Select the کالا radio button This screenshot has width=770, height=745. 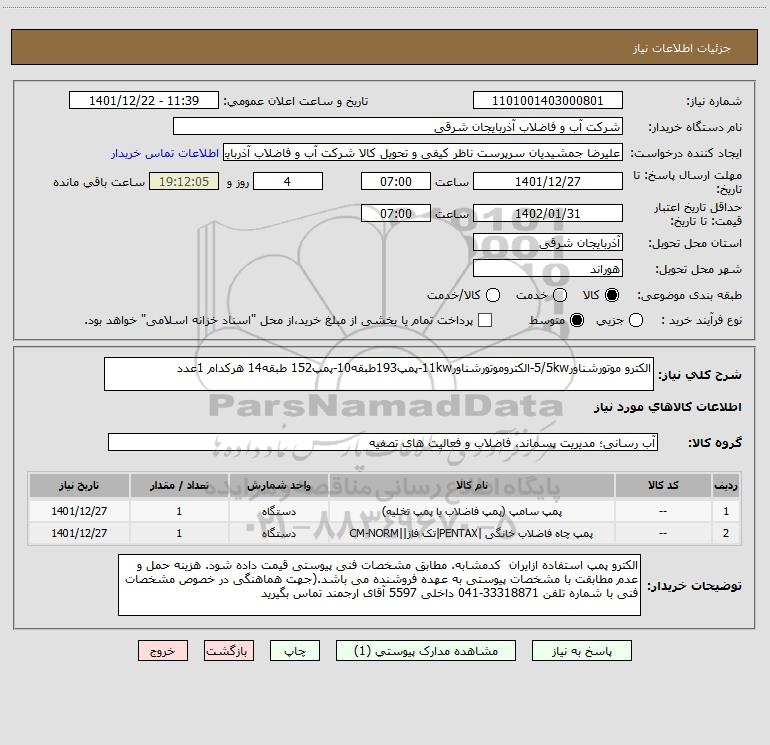612,295
